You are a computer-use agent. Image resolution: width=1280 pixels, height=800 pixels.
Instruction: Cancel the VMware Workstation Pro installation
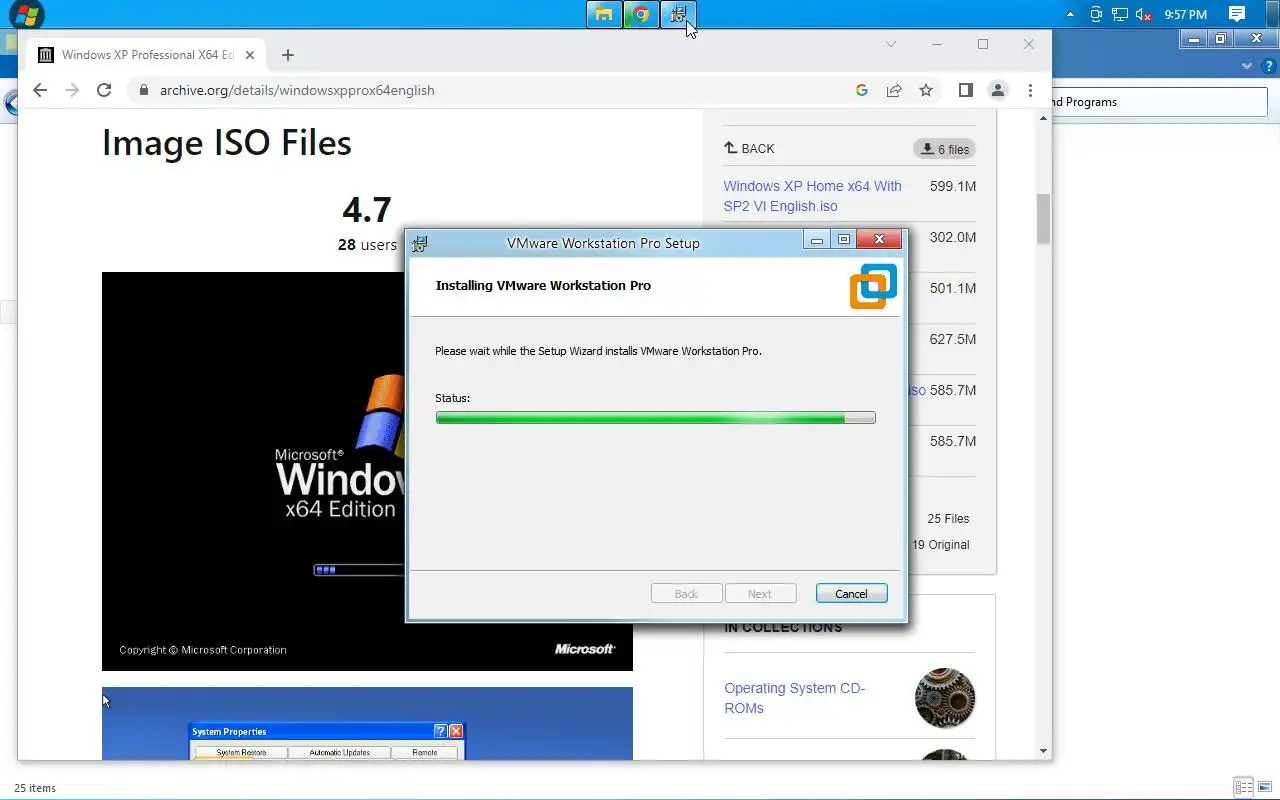click(x=851, y=593)
